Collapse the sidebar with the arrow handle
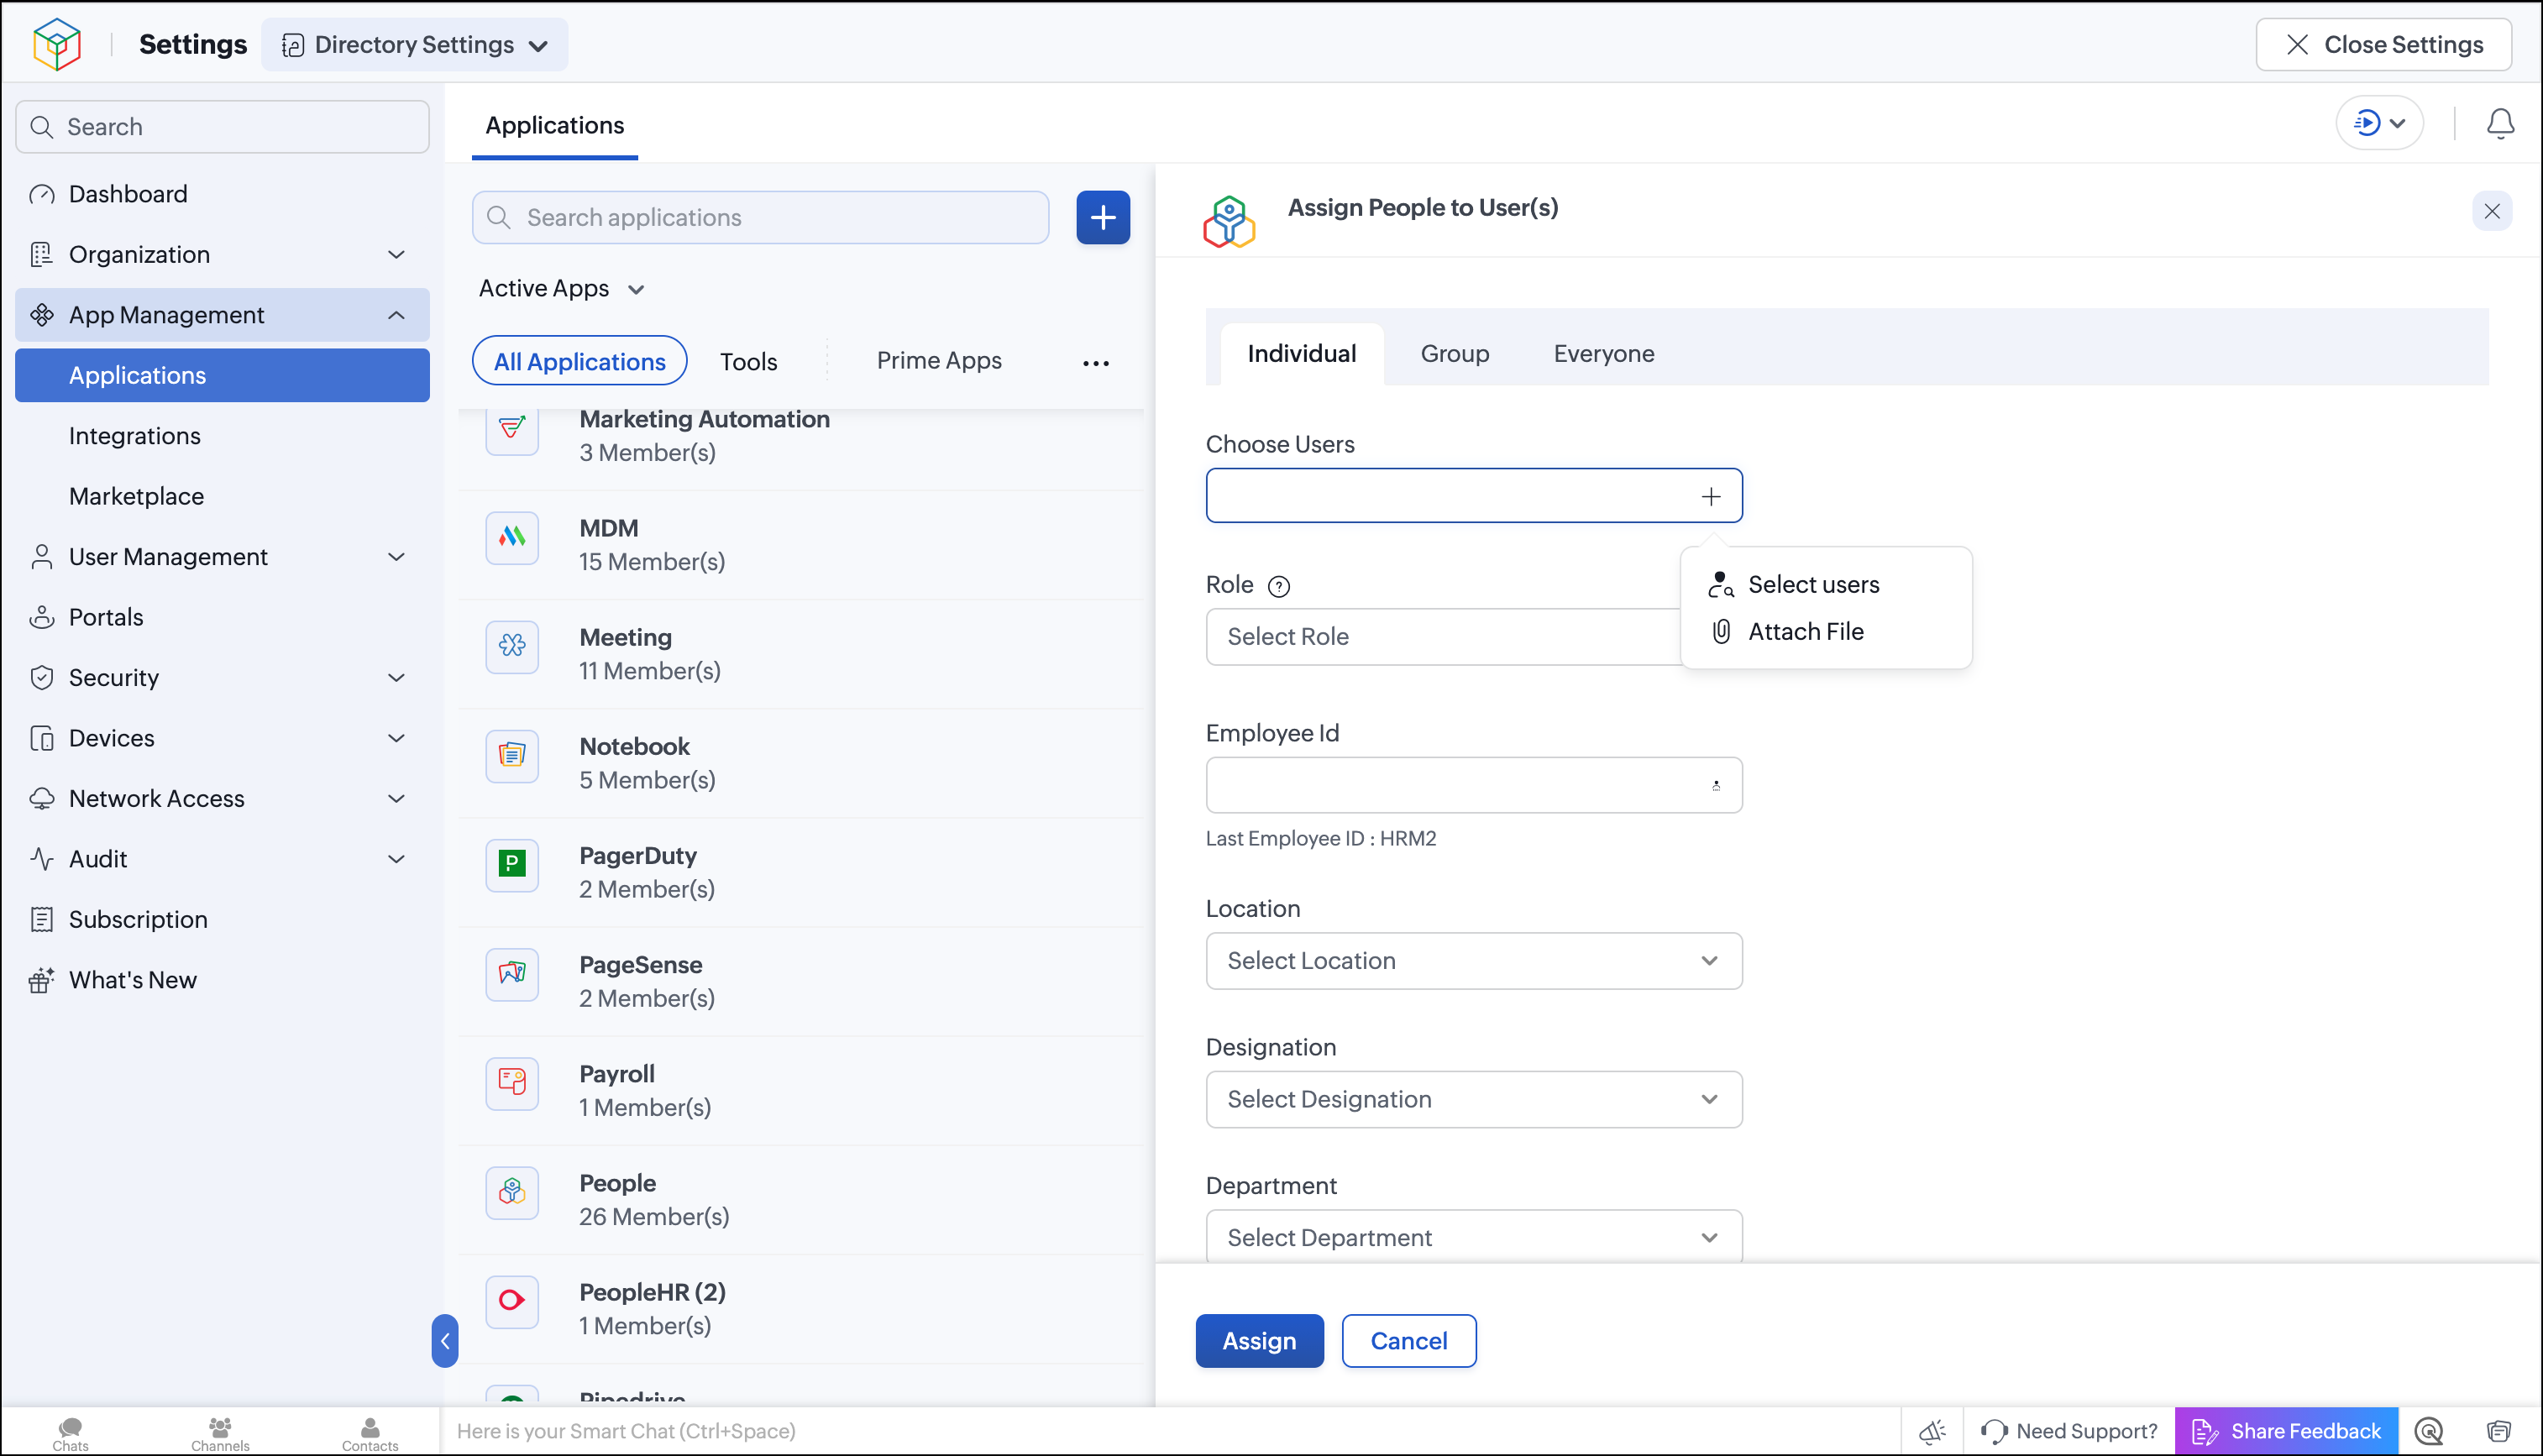 tap(445, 1341)
